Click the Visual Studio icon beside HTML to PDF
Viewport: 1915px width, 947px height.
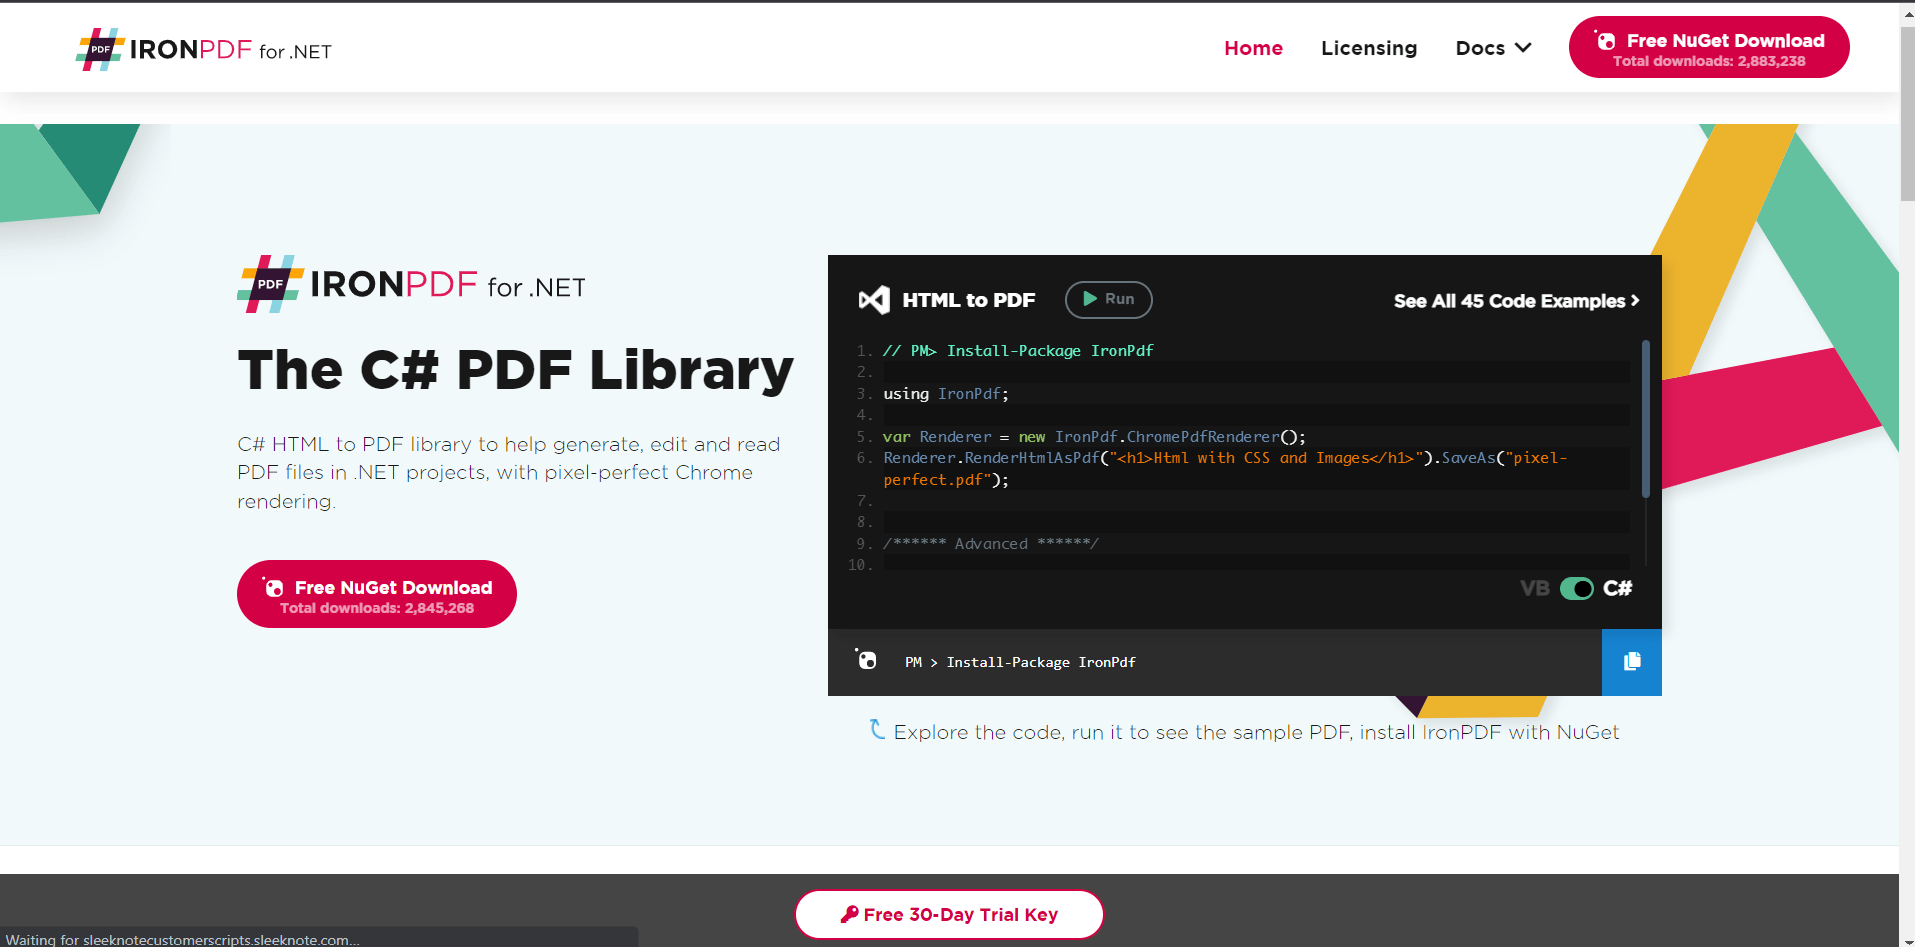point(874,300)
